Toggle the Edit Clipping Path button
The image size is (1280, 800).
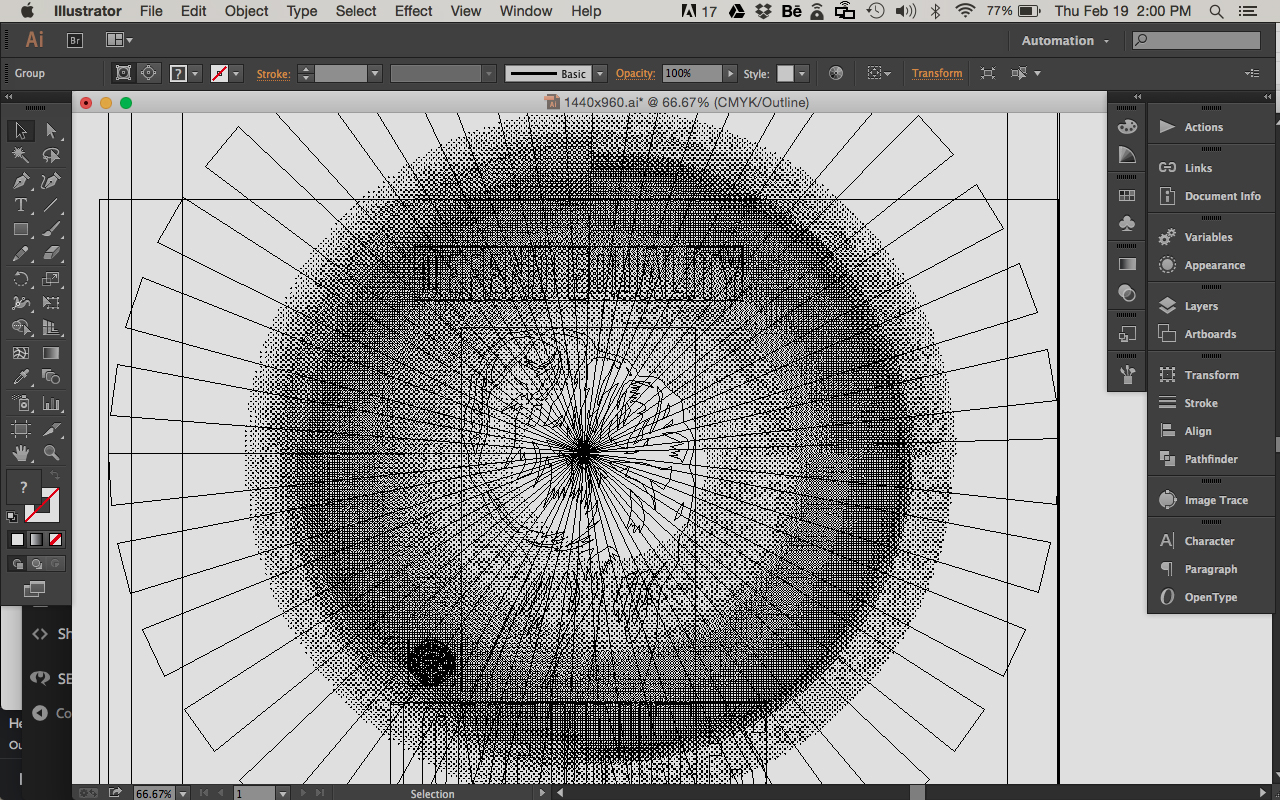pyautogui.click(x=123, y=73)
